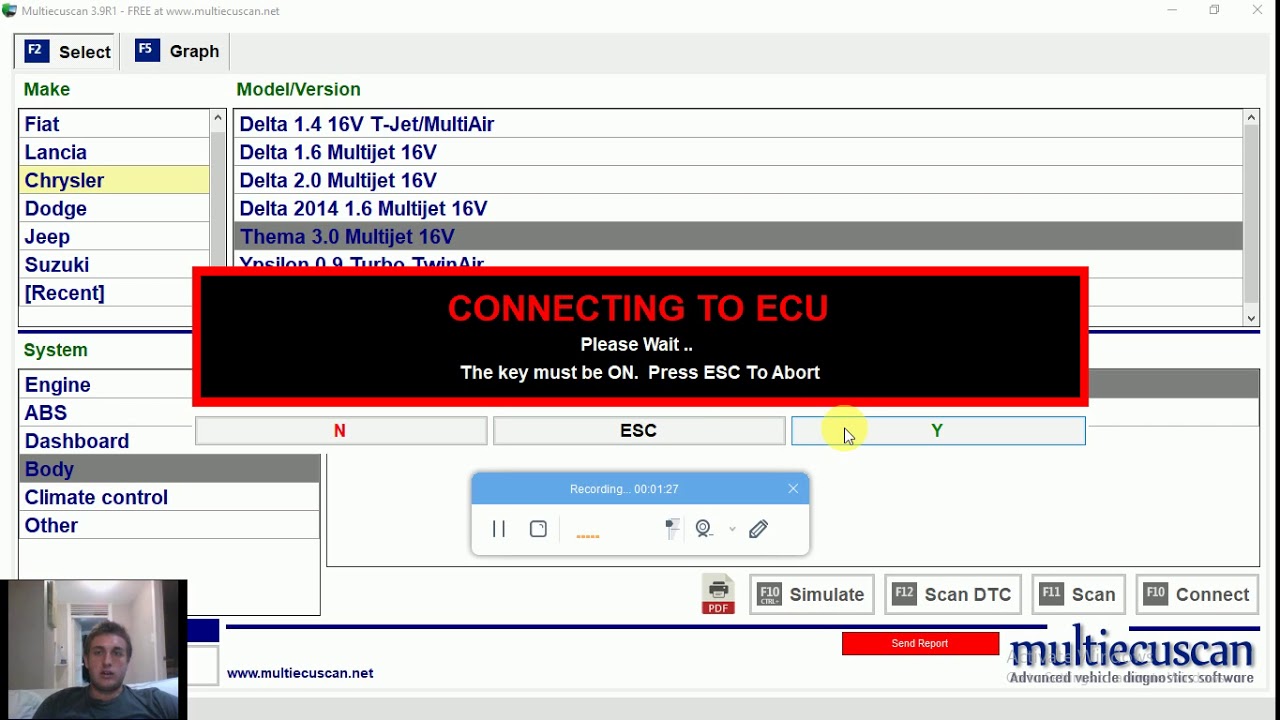Select [Recent] in Make list
Image resolution: width=1280 pixels, height=720 pixels.
pos(114,292)
